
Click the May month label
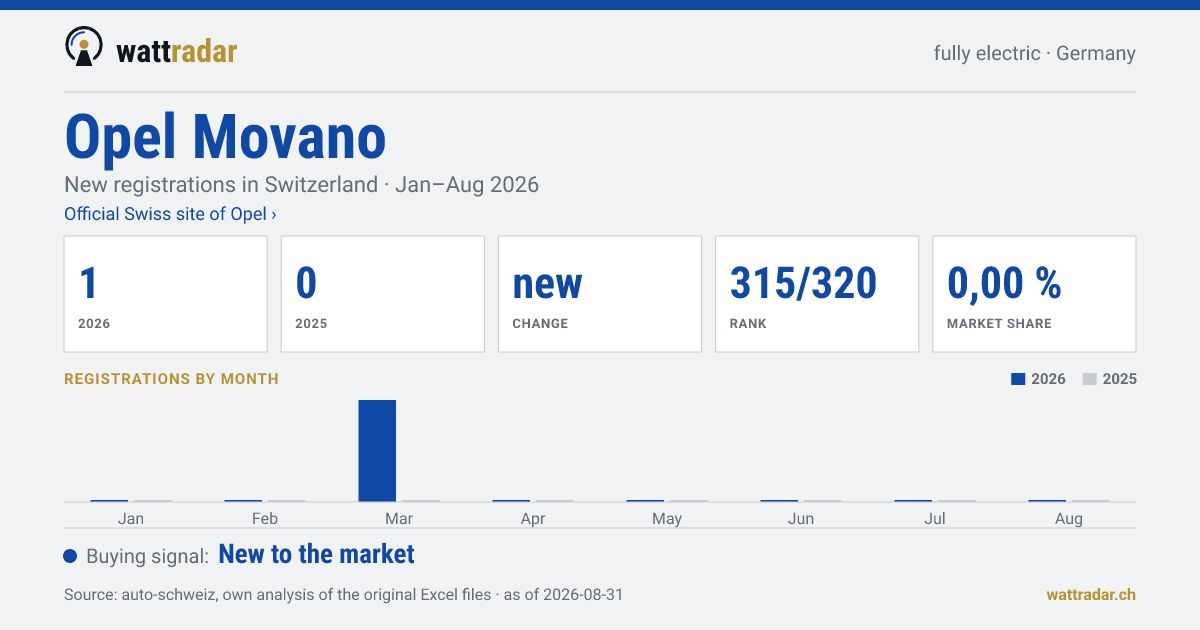pyautogui.click(x=667, y=518)
